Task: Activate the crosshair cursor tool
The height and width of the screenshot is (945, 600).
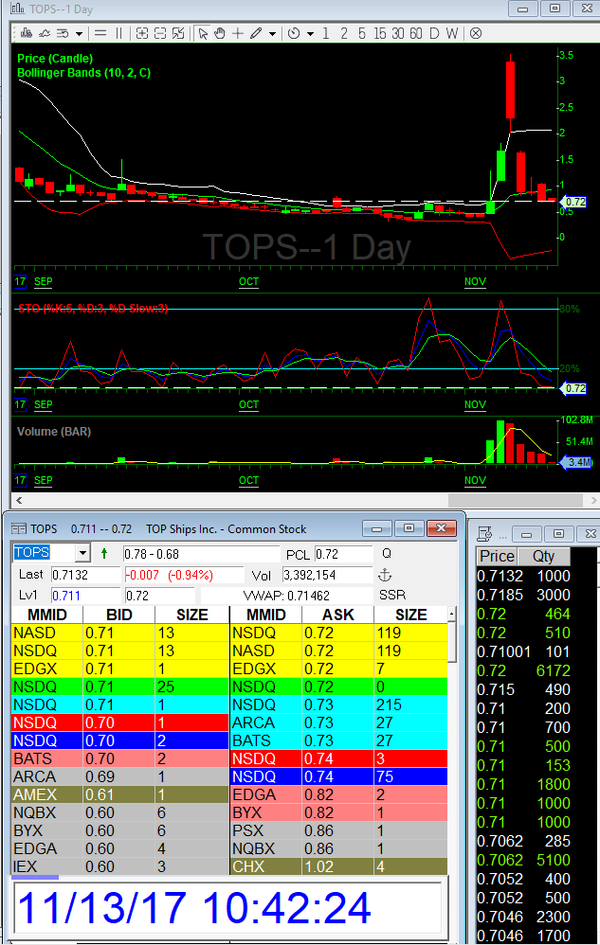Action: (238, 33)
